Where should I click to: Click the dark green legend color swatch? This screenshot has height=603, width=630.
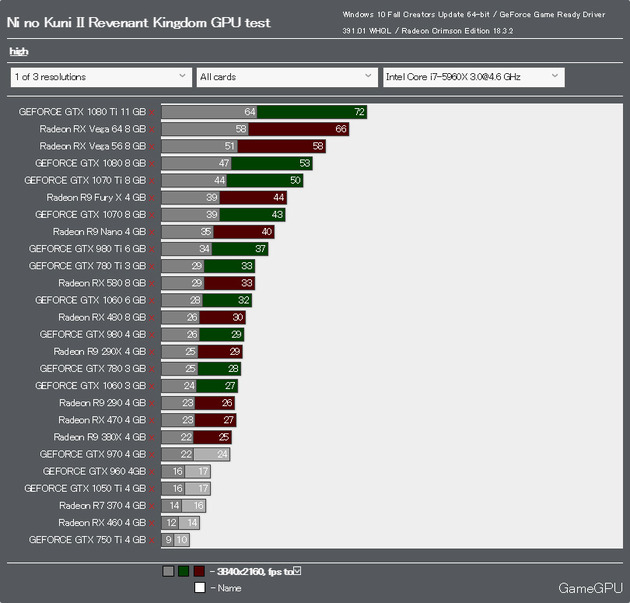[x=184, y=571]
